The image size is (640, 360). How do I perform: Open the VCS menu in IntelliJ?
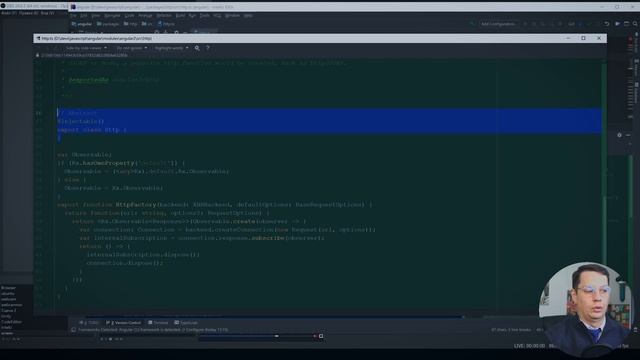[x=217, y=16]
